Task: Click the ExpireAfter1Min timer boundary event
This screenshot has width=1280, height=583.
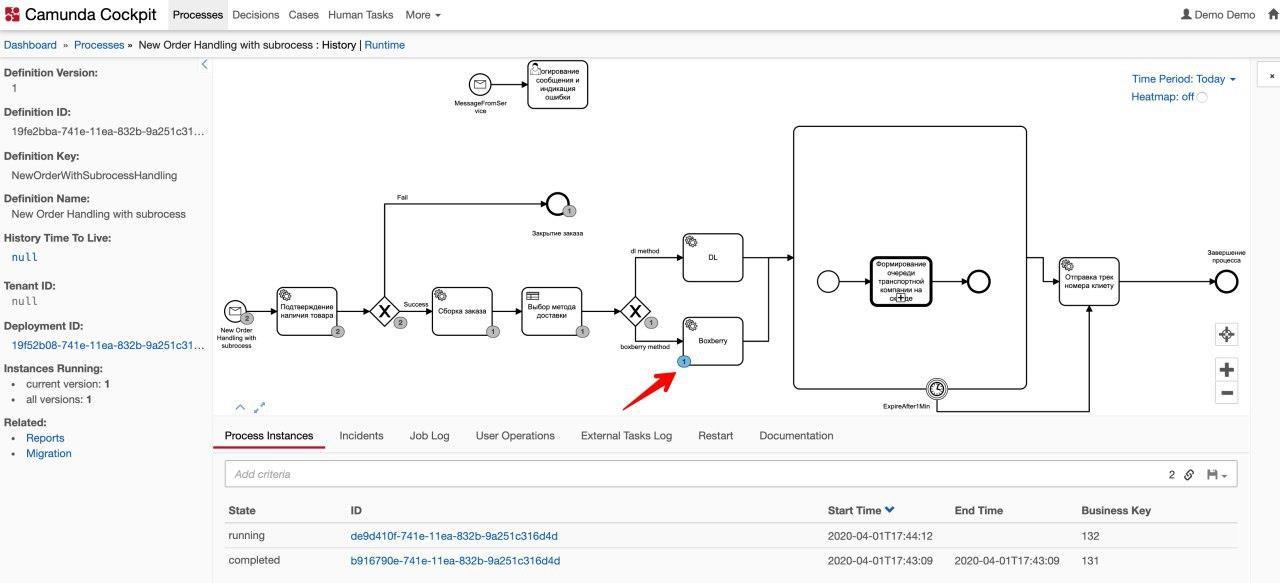Action: (936, 388)
